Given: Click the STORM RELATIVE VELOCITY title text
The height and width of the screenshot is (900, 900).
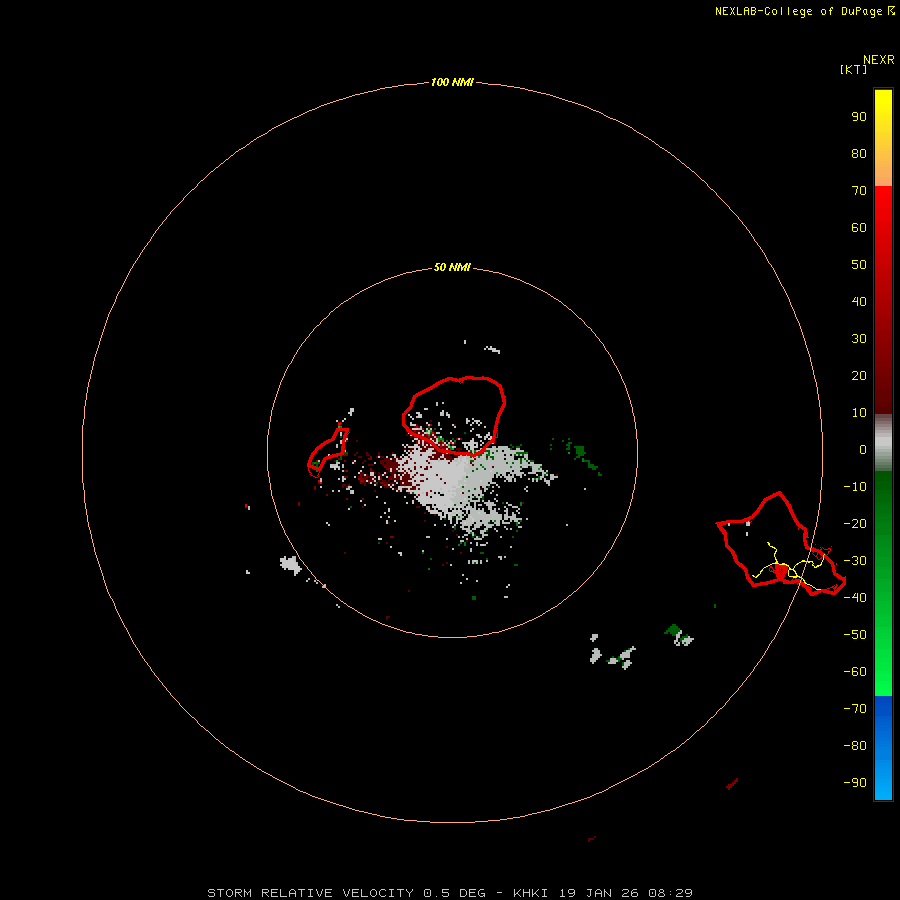Looking at the screenshot, I should point(310,893).
